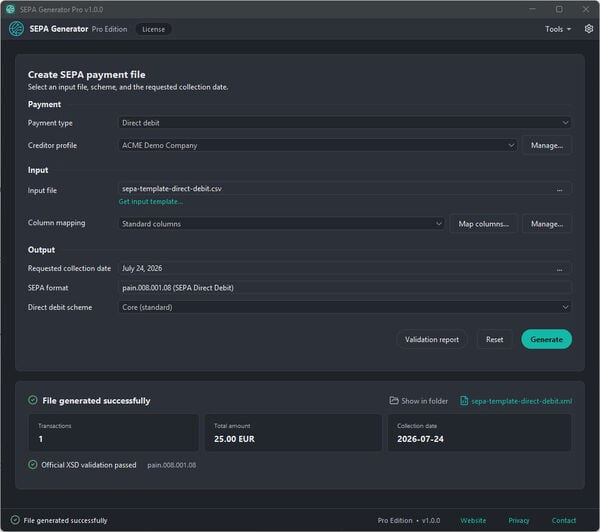Click Pro Edition v1.0.0 status text
This screenshot has width=600, height=532.
409,521
